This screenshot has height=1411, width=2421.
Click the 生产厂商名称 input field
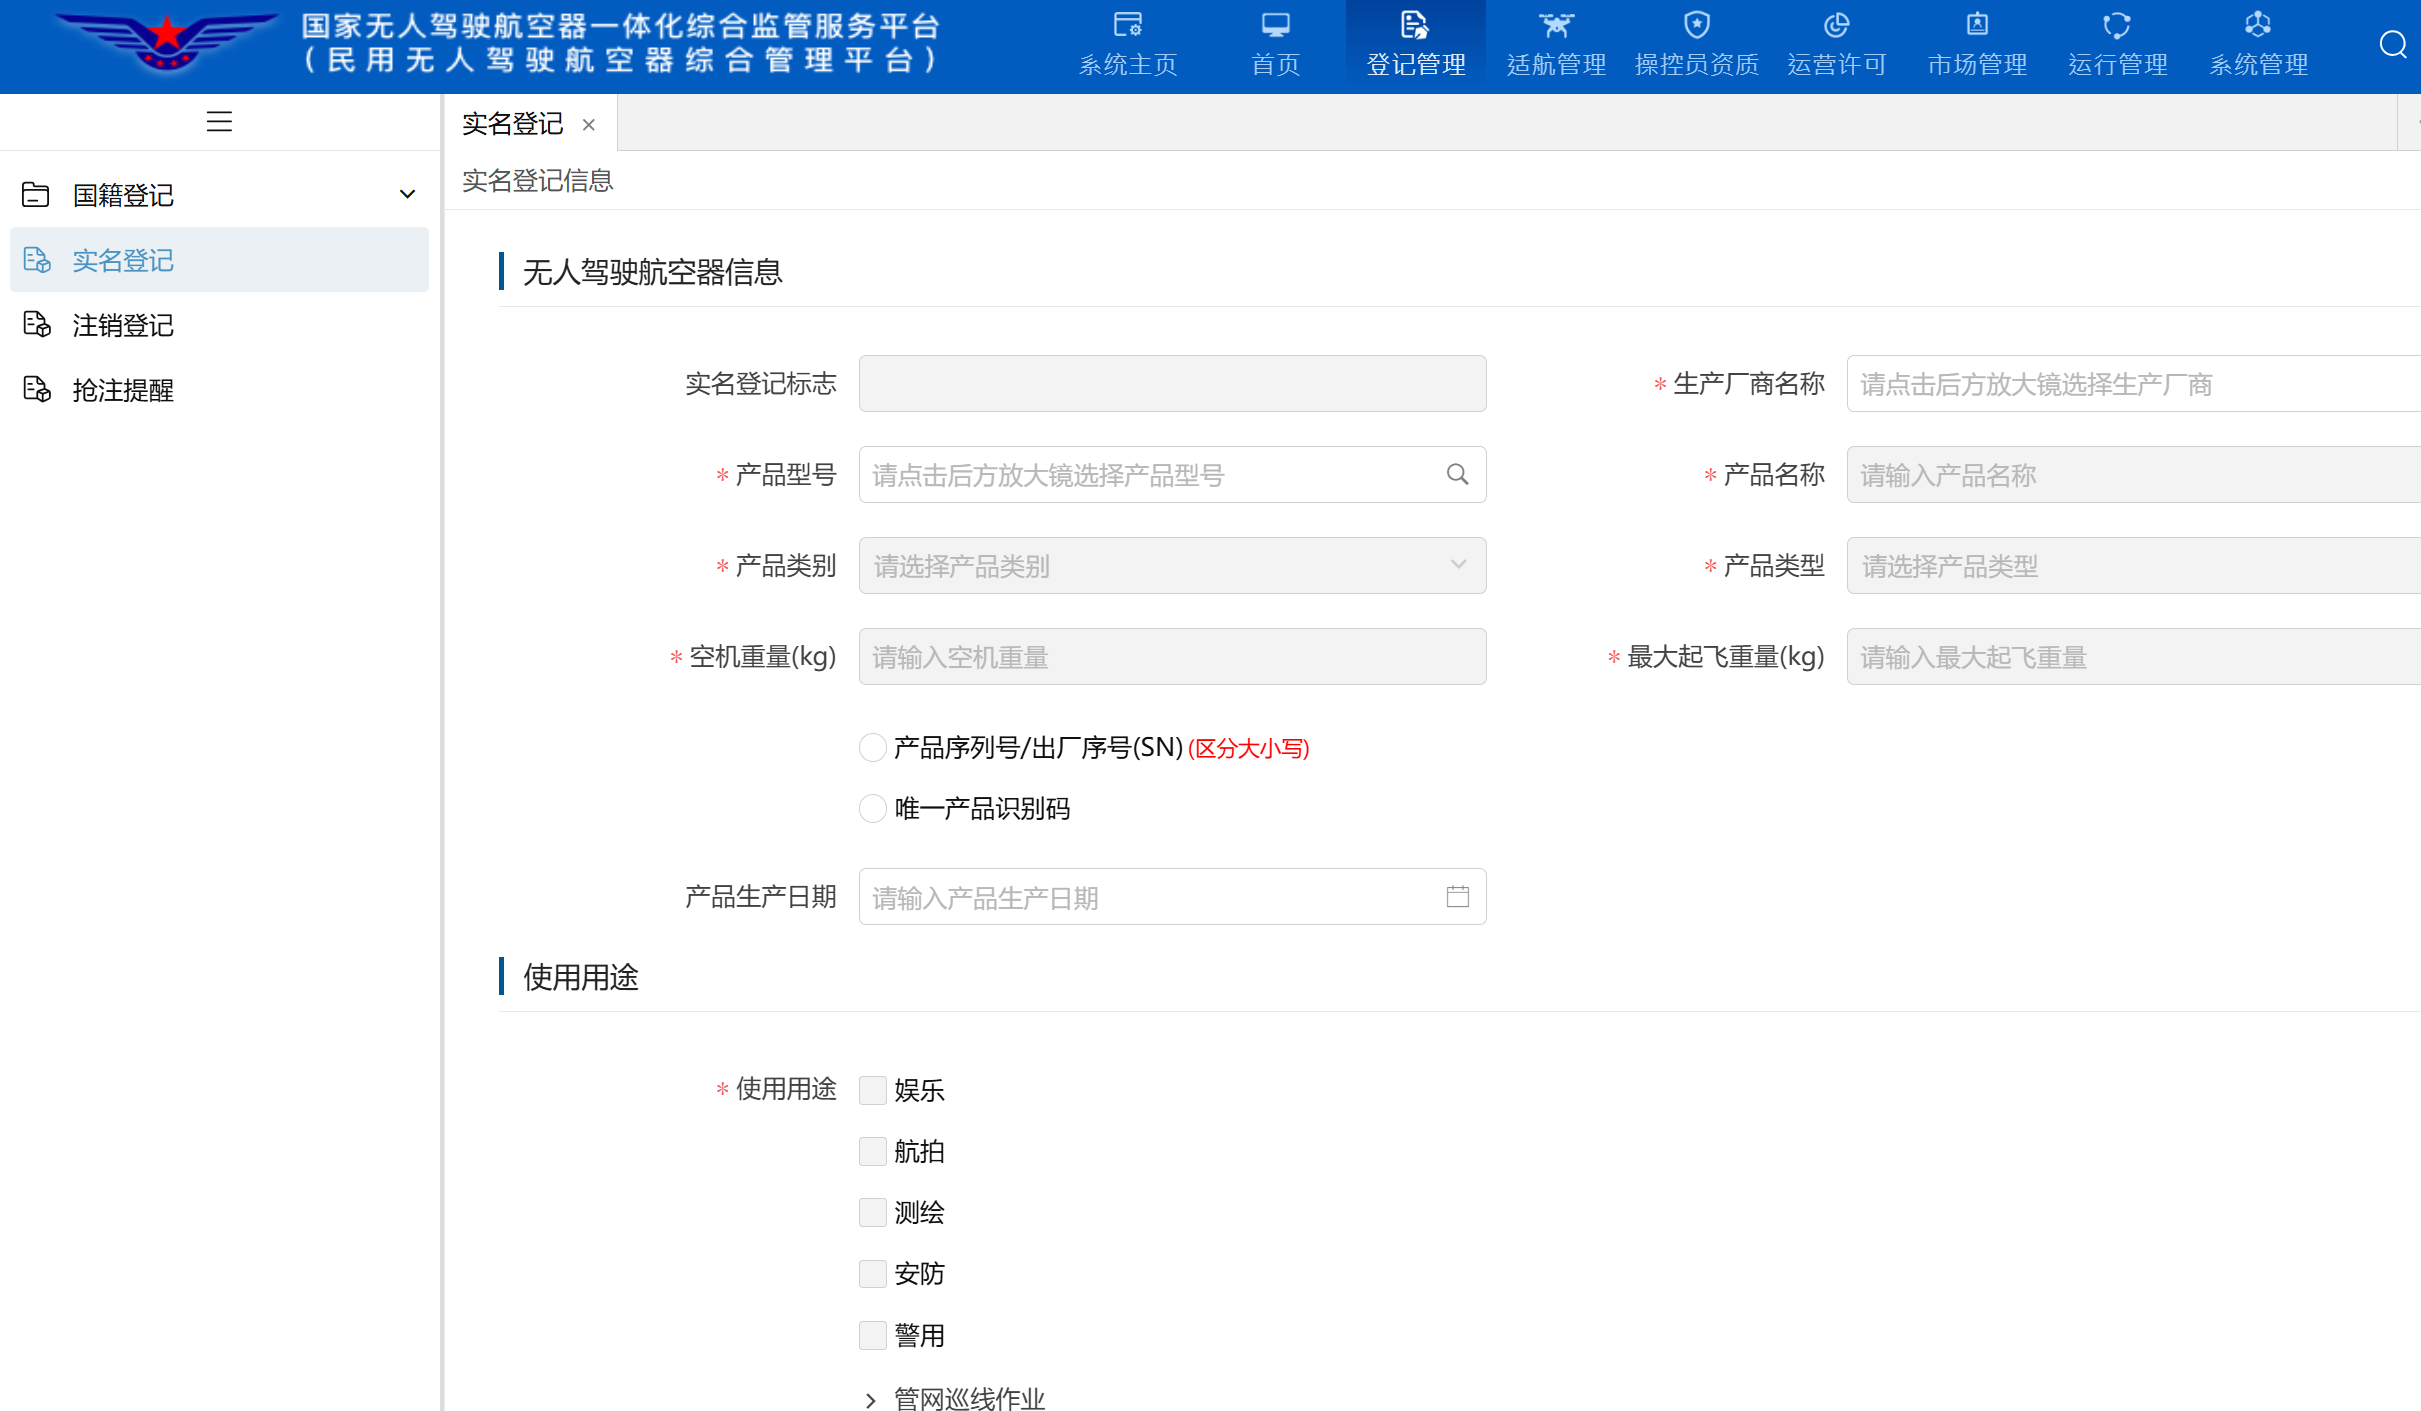(2133, 383)
